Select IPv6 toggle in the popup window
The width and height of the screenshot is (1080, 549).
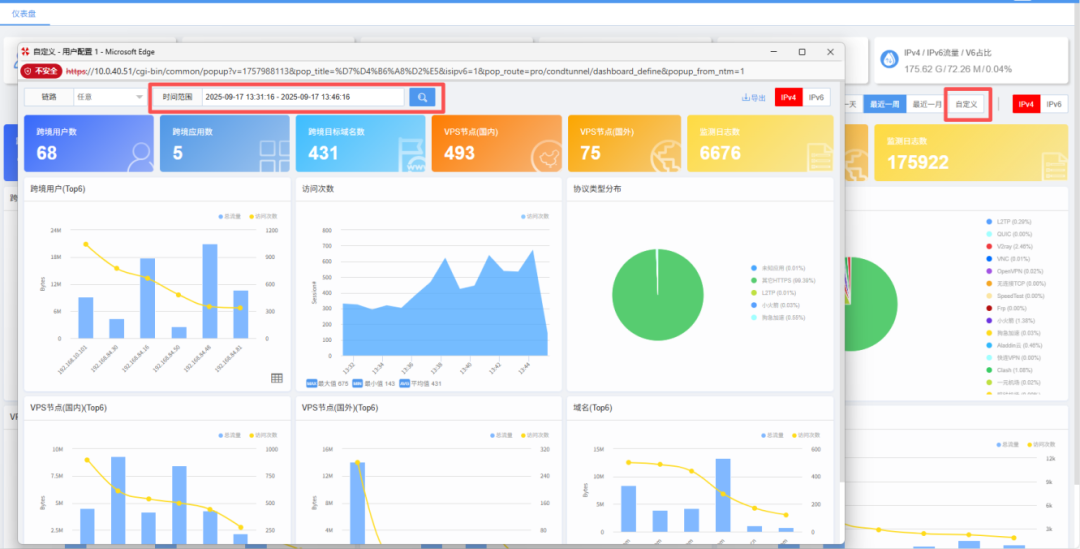point(817,97)
